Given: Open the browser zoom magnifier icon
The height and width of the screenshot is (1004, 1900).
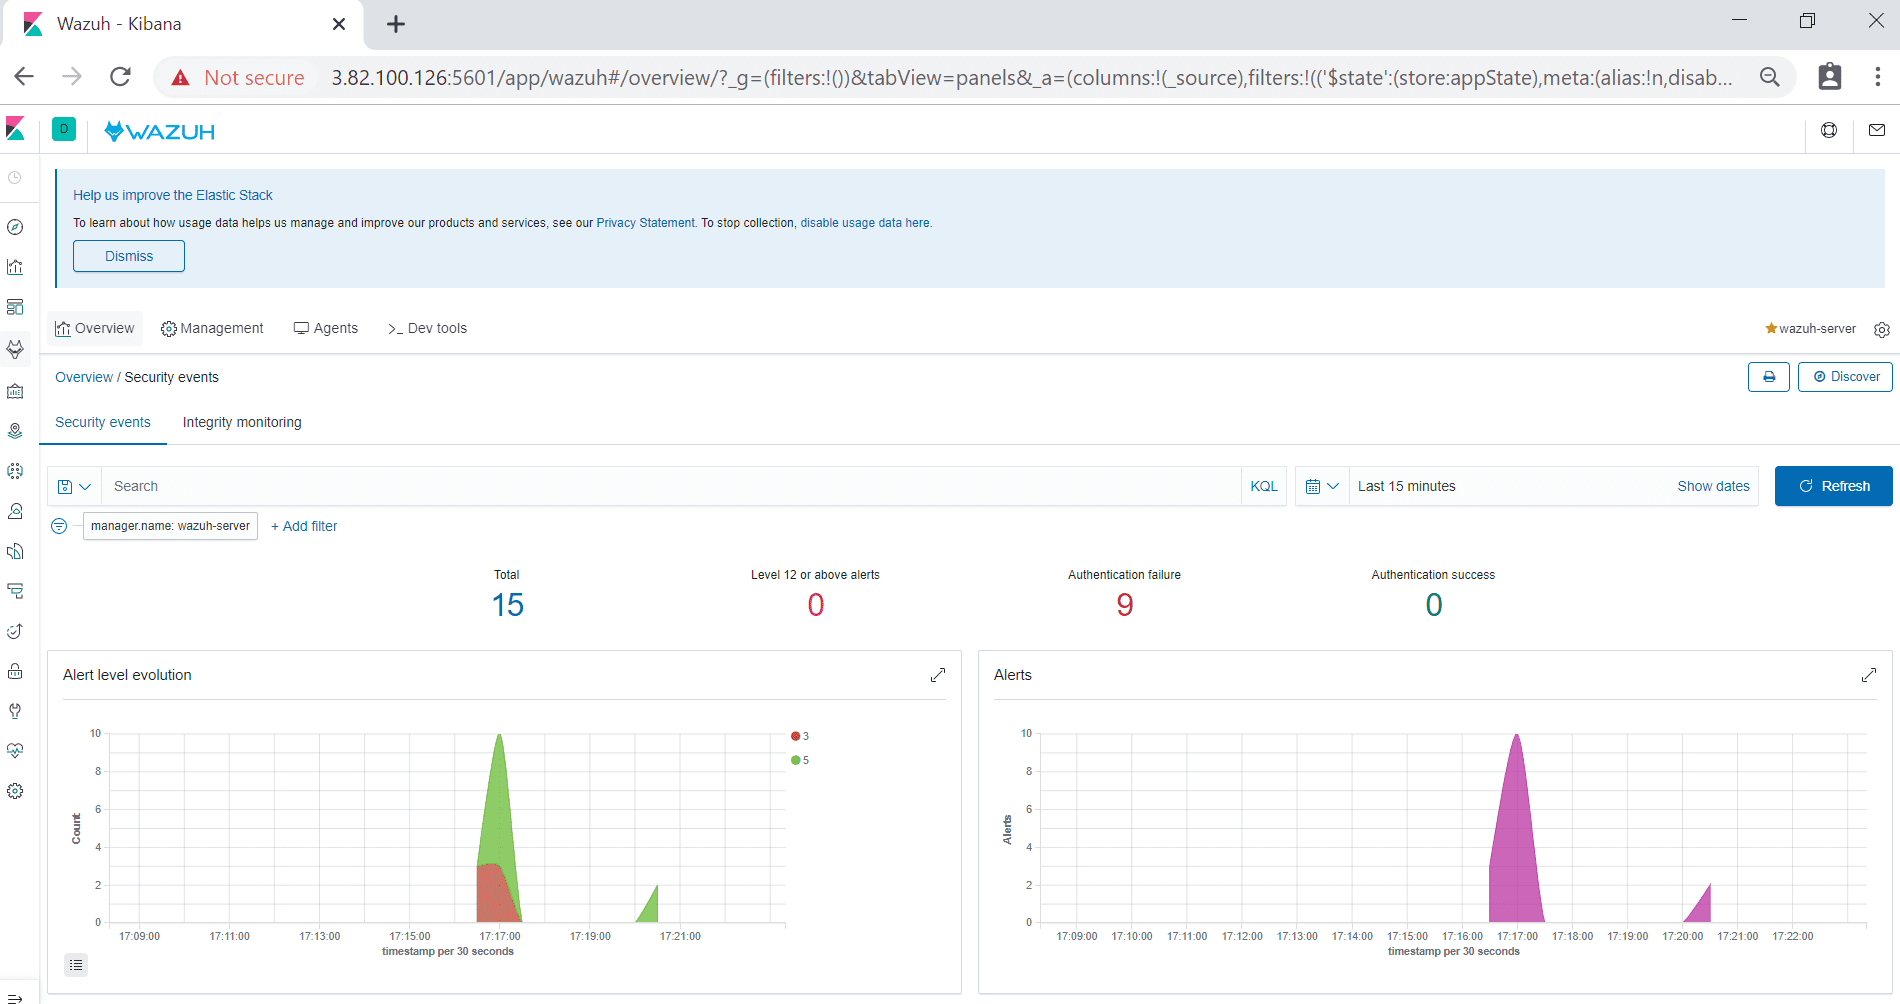Looking at the screenshot, I should (1770, 77).
